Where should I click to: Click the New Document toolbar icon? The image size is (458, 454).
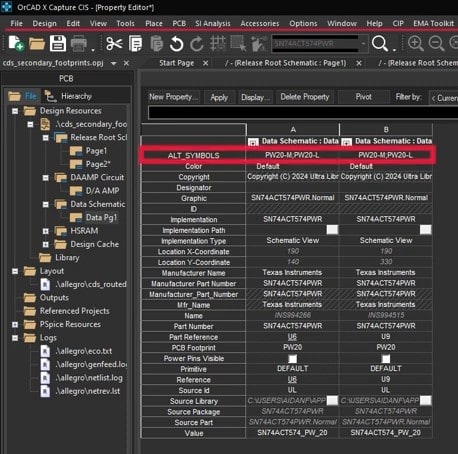(x=16, y=43)
